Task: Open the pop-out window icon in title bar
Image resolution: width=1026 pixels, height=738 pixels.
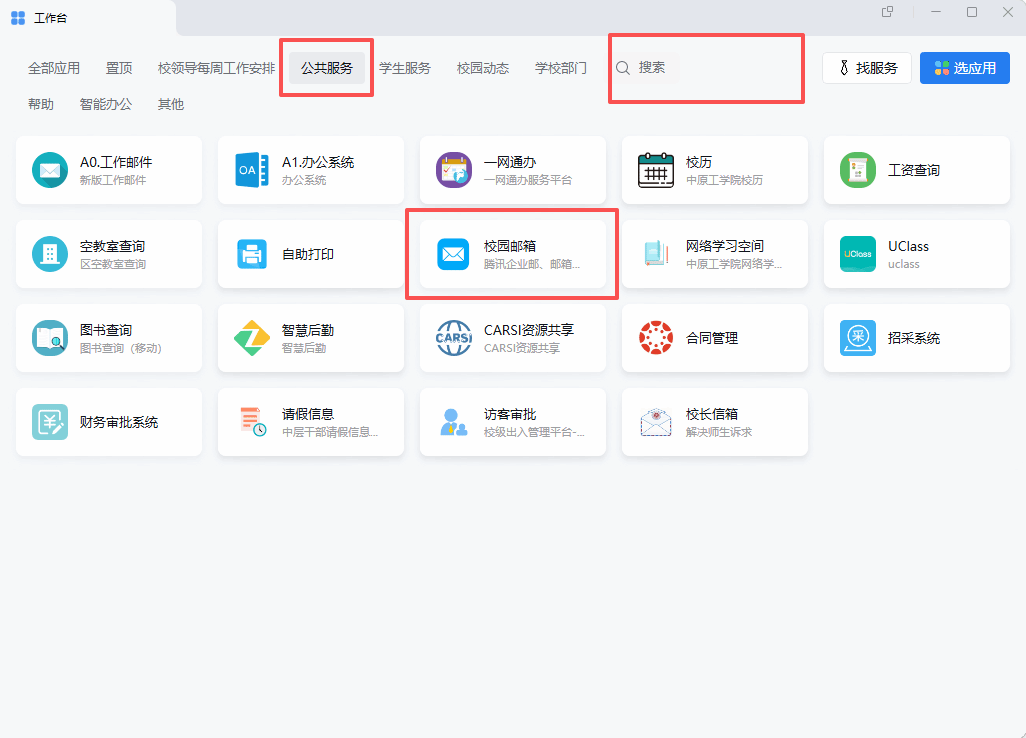Action: [x=887, y=12]
